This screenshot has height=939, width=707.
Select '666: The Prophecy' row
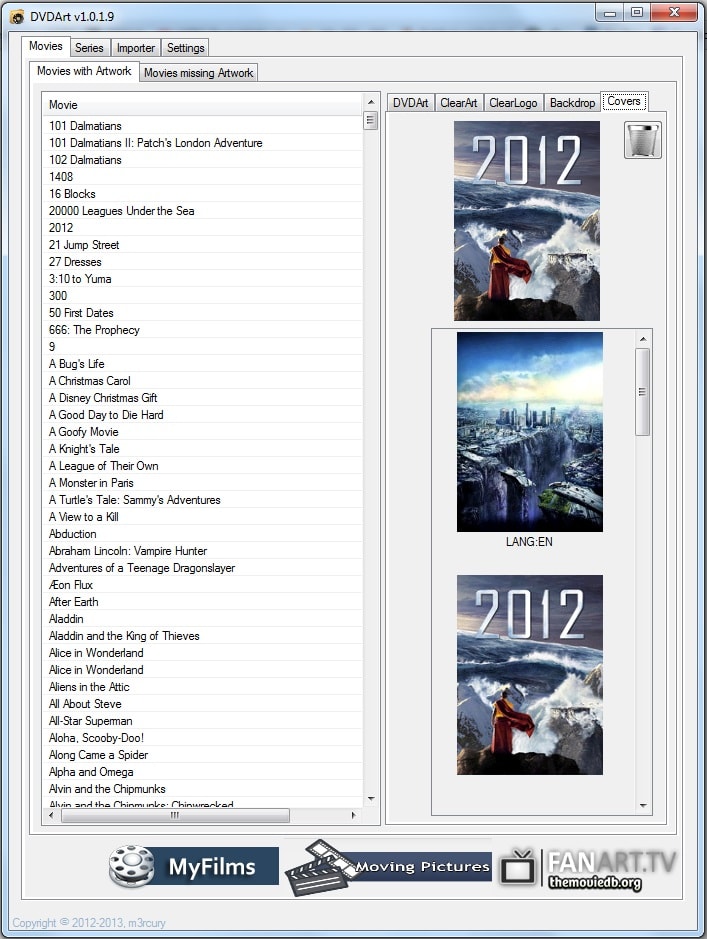(x=202, y=330)
